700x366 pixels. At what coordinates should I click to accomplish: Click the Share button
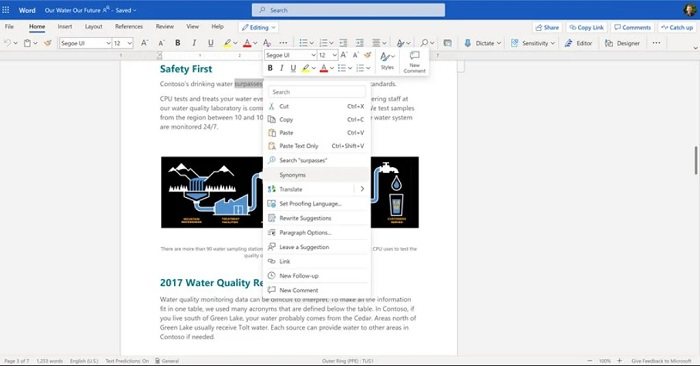click(547, 27)
